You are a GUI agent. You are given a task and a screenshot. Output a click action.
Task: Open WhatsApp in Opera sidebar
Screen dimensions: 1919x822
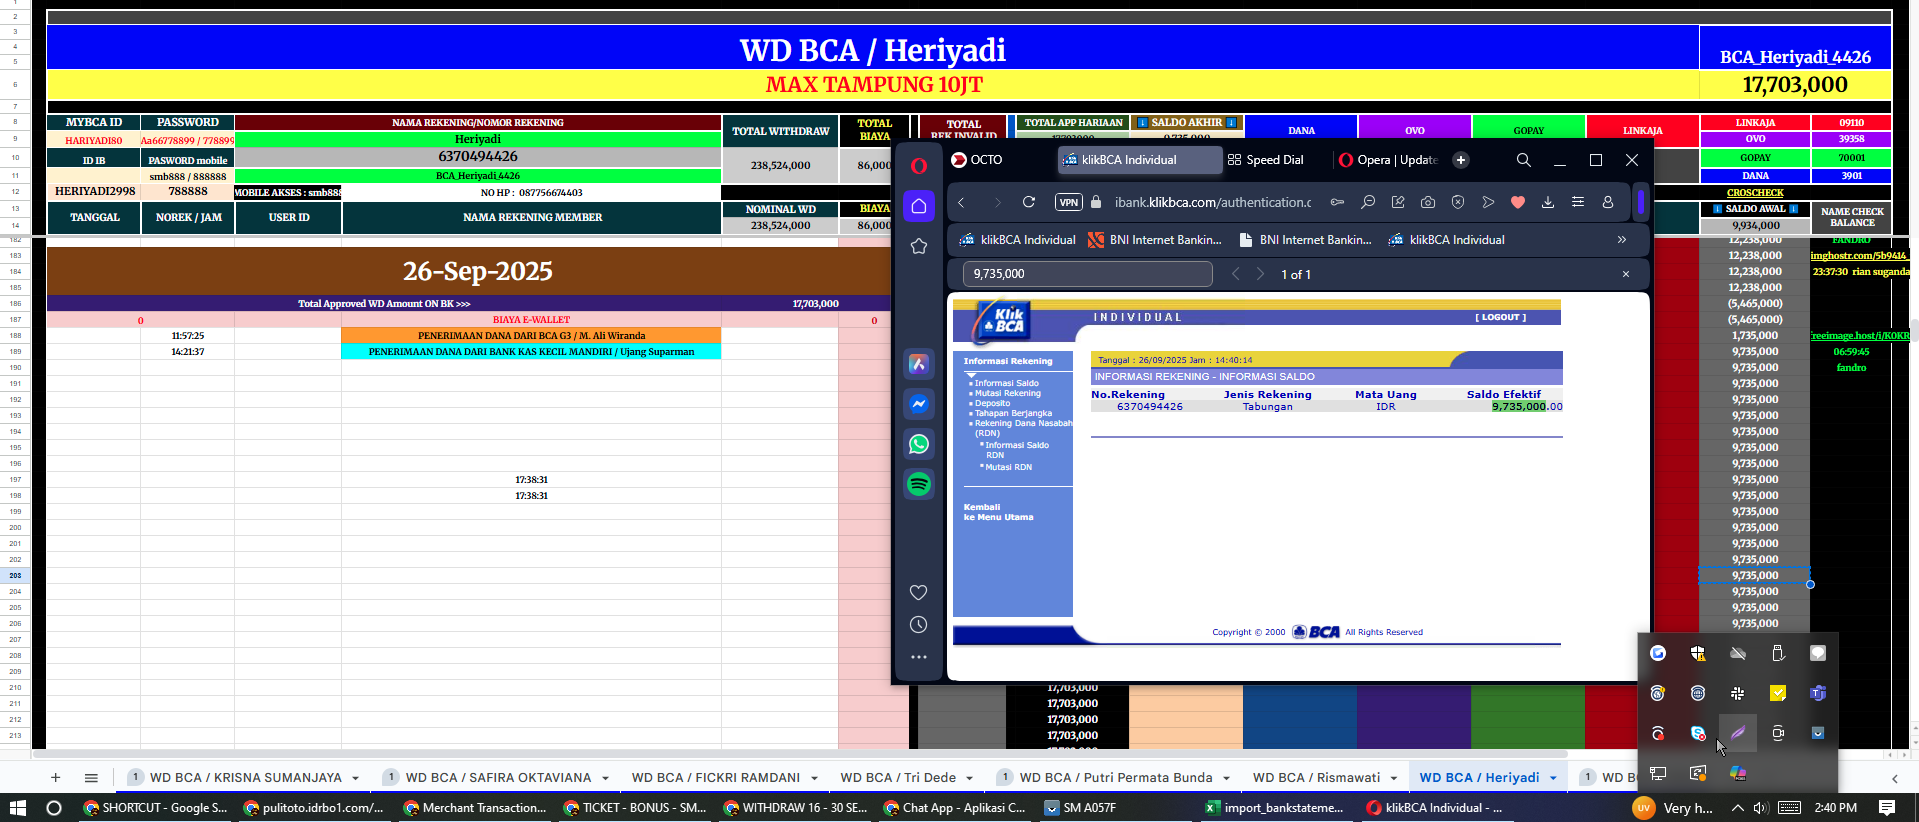coord(918,444)
